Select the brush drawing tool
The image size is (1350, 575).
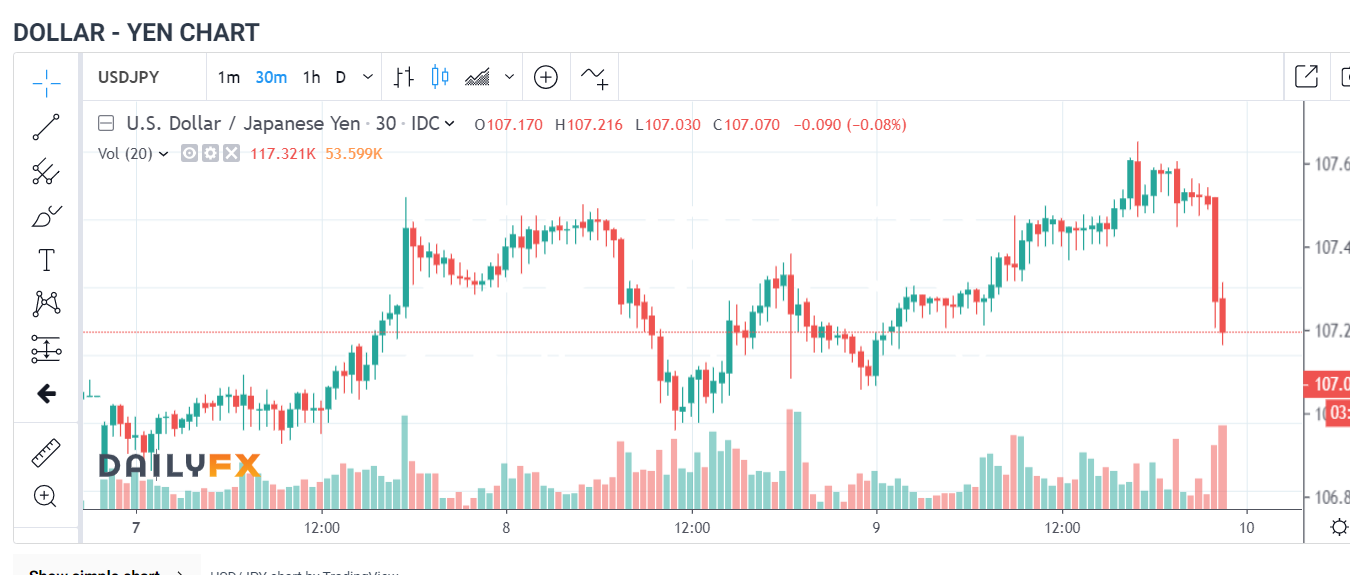tap(46, 216)
